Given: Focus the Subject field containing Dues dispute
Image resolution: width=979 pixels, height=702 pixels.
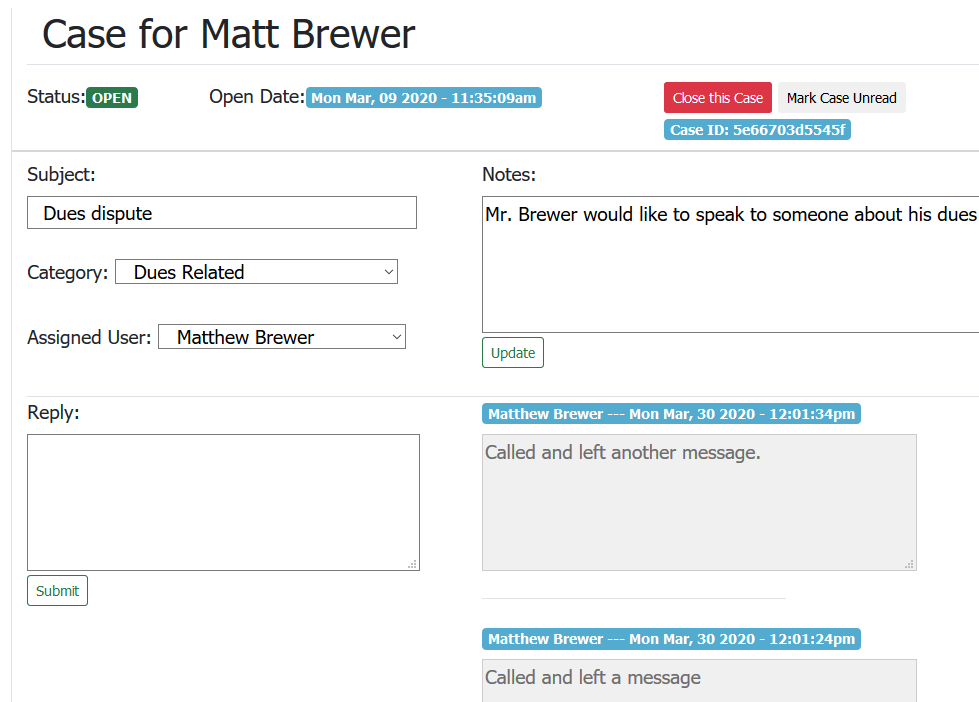Looking at the screenshot, I should 221,213.
